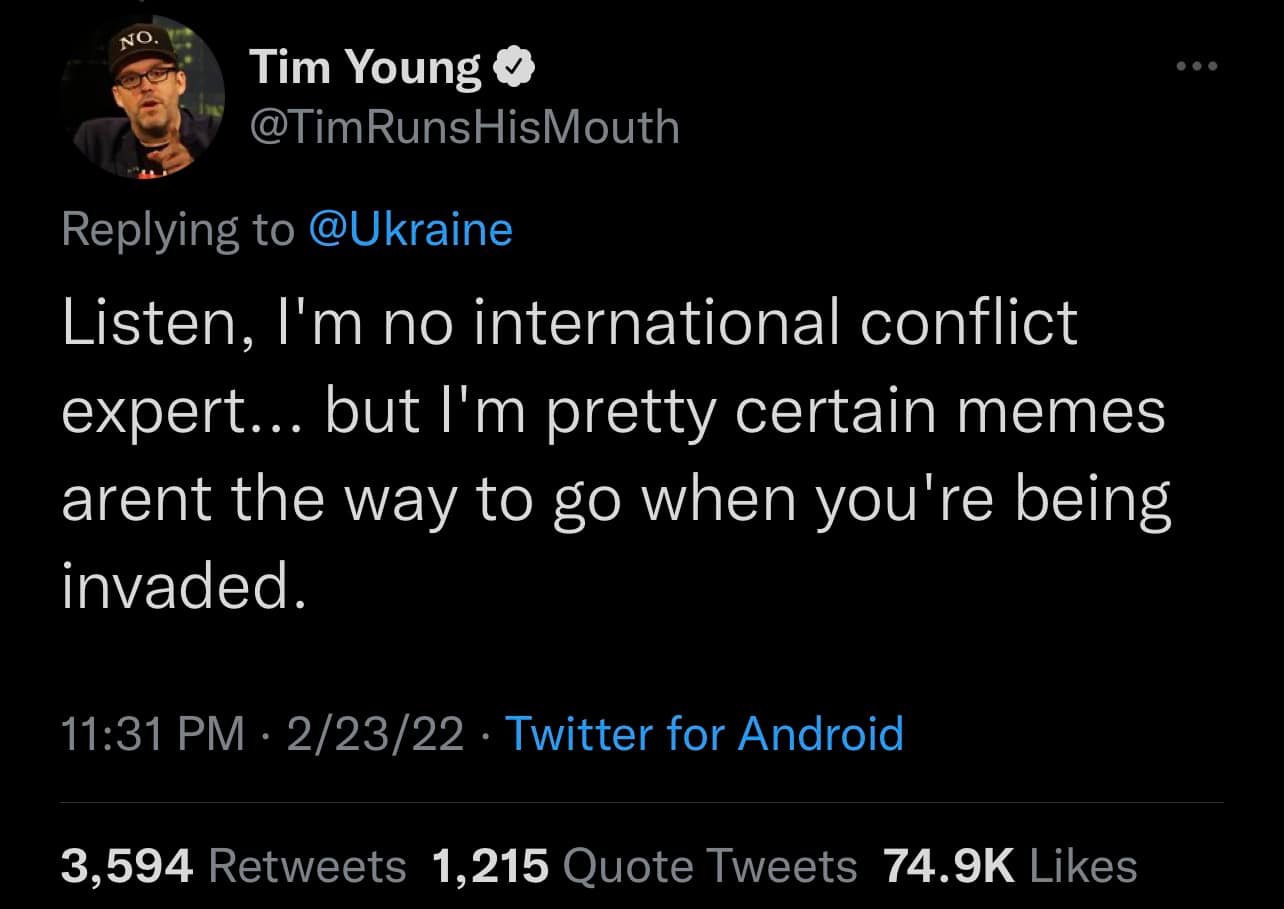The width and height of the screenshot is (1284, 909).
Task: Click the 2/23/22 date
Action: coord(375,733)
